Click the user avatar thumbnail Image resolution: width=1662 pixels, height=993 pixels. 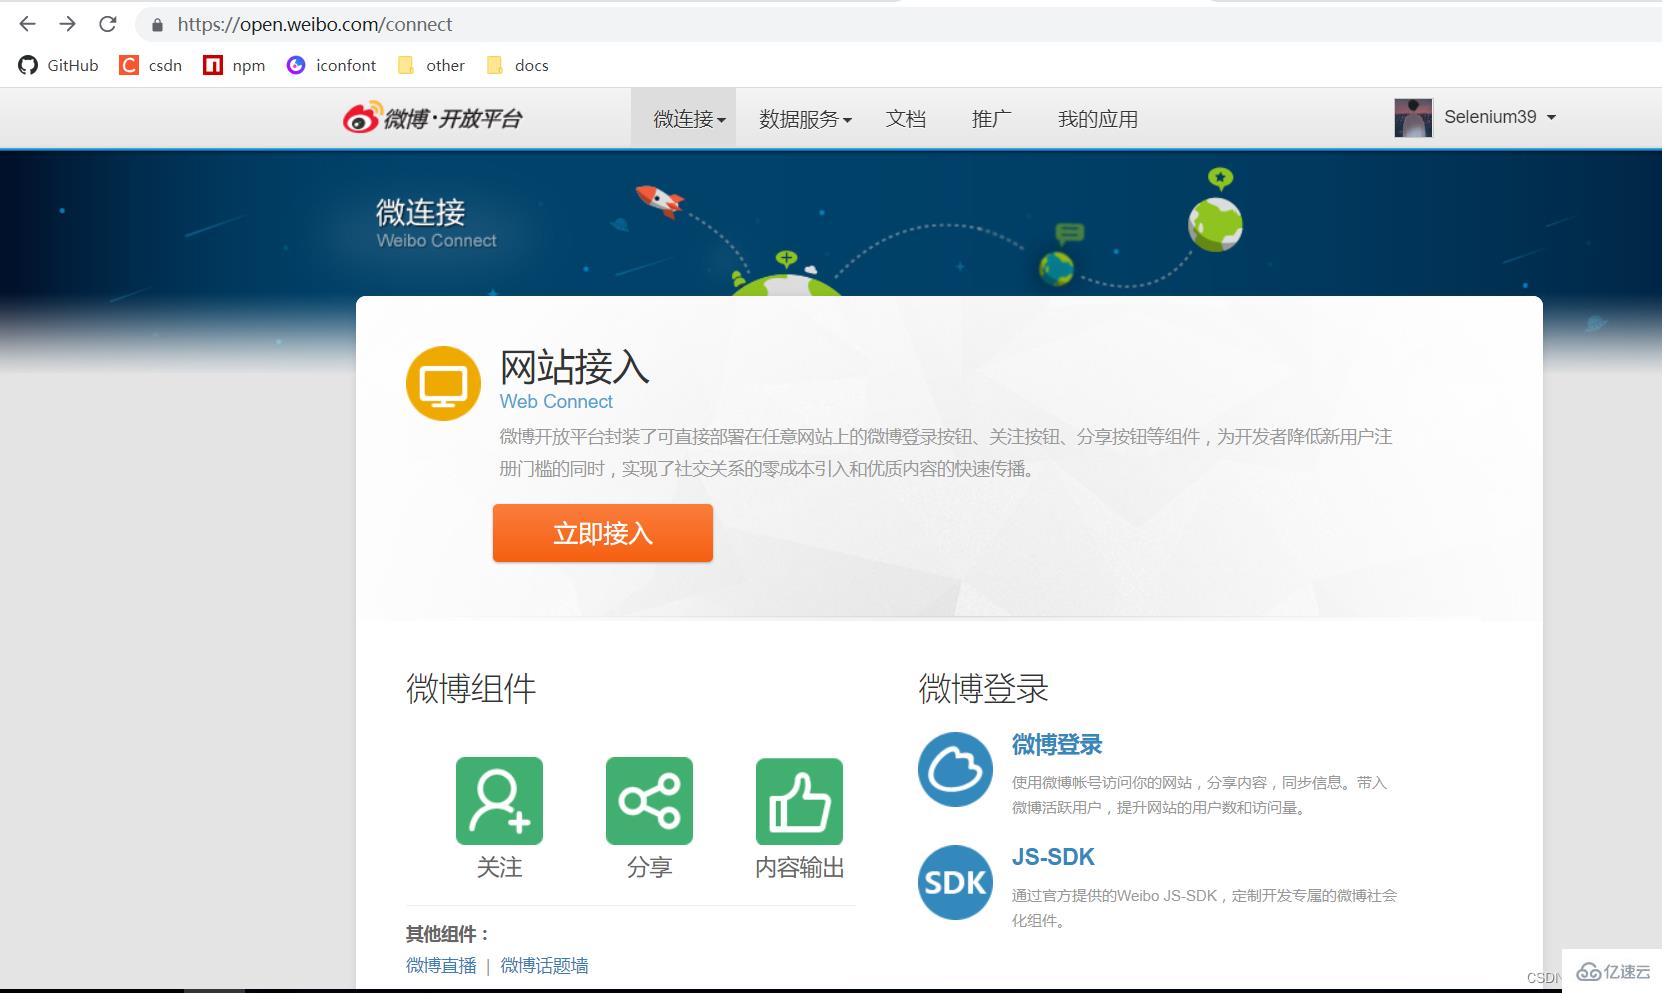click(1413, 118)
